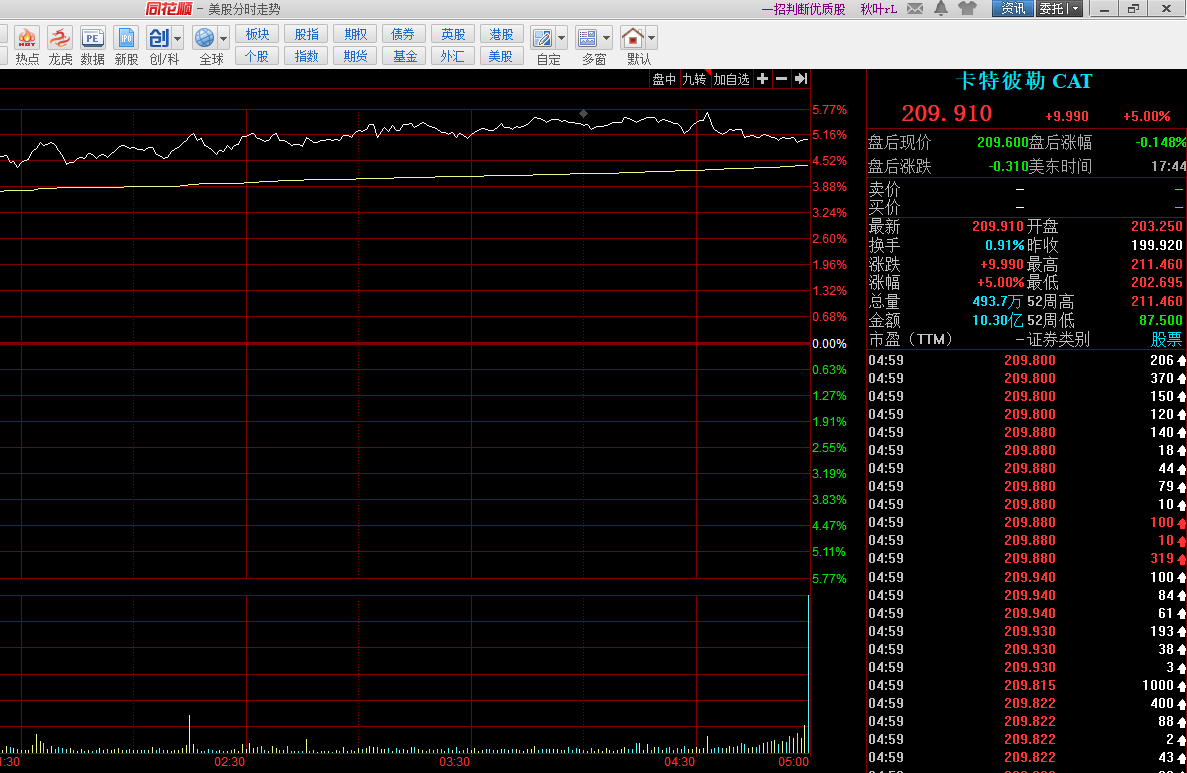Click the 秋叶rL username
The height and width of the screenshot is (773, 1187).
coord(879,9)
